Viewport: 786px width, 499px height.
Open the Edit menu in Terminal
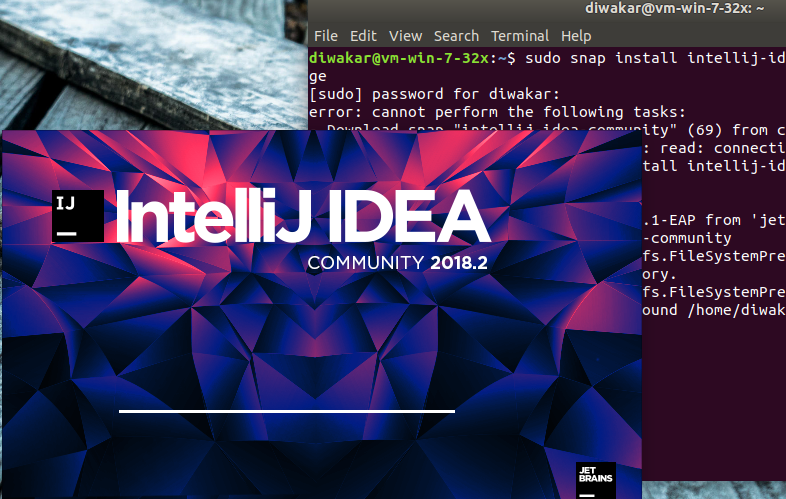coord(363,36)
